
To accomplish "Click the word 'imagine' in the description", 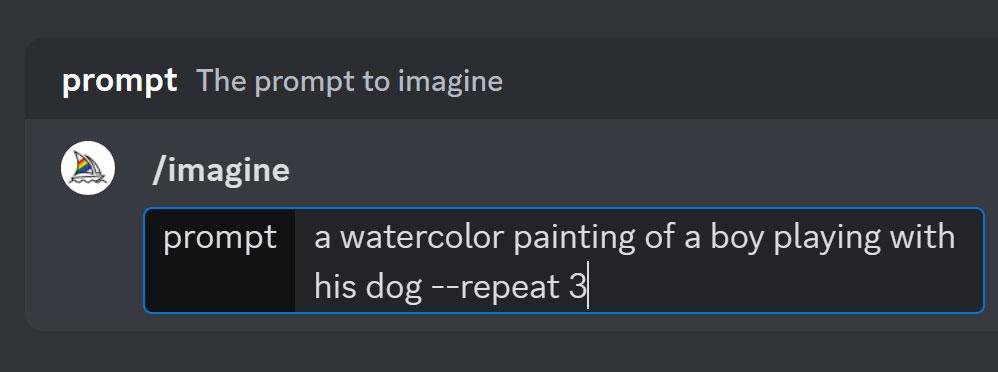I will pos(450,82).
